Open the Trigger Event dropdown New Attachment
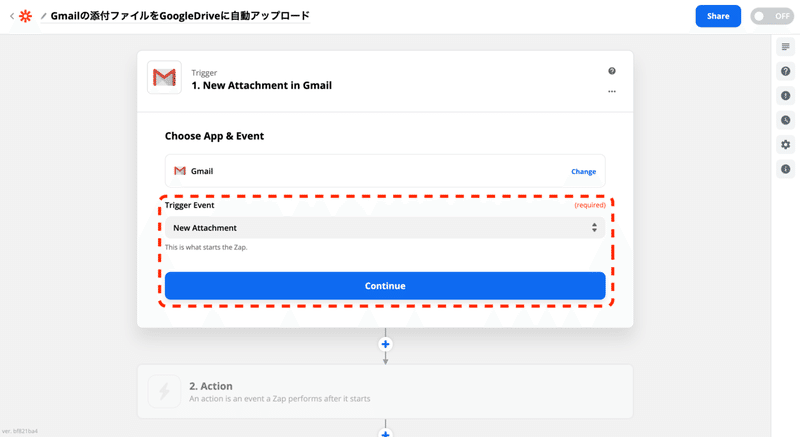 tap(385, 228)
